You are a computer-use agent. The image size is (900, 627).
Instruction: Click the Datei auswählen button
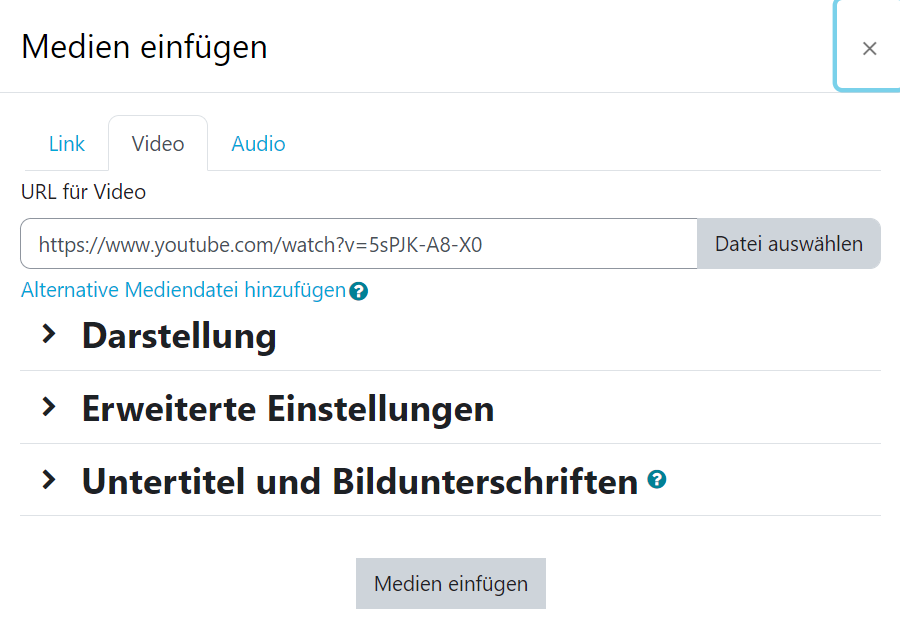[x=789, y=243]
